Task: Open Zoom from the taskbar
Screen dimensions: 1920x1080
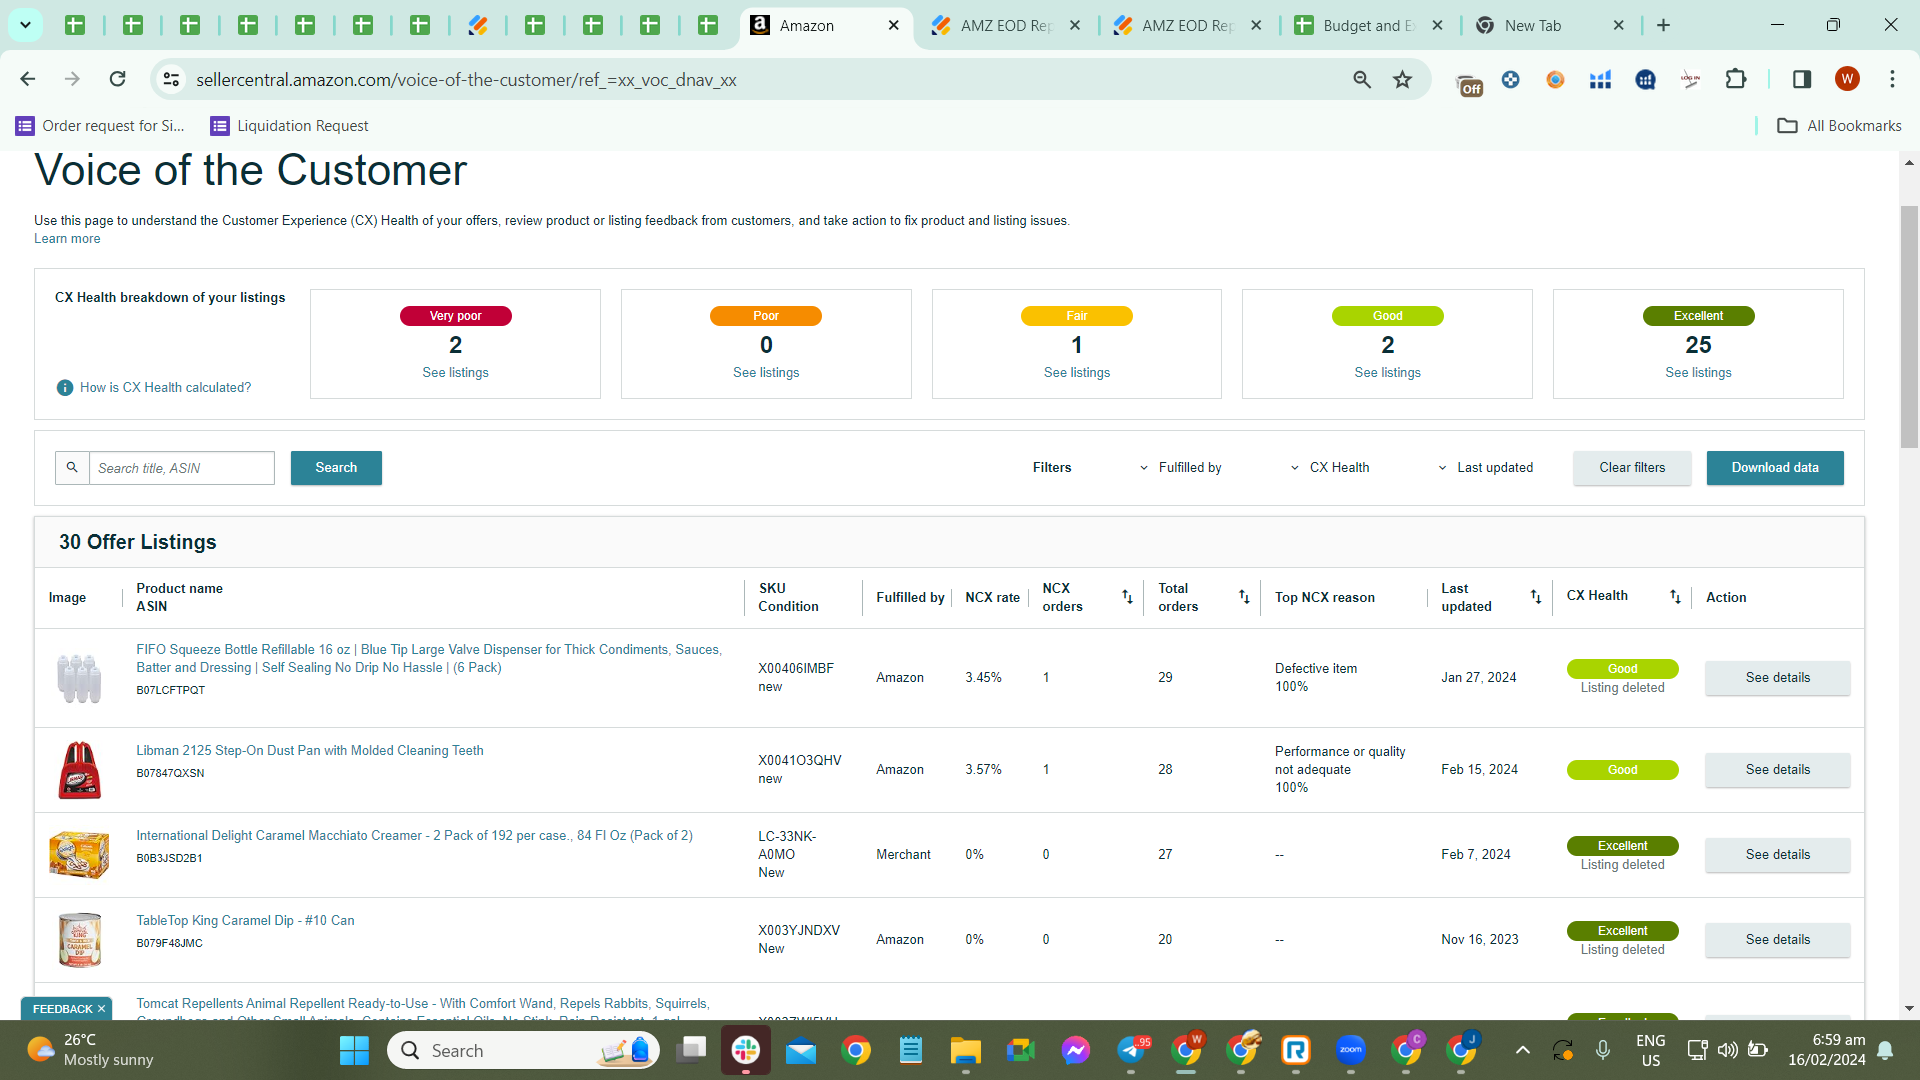Action: (x=1351, y=1050)
